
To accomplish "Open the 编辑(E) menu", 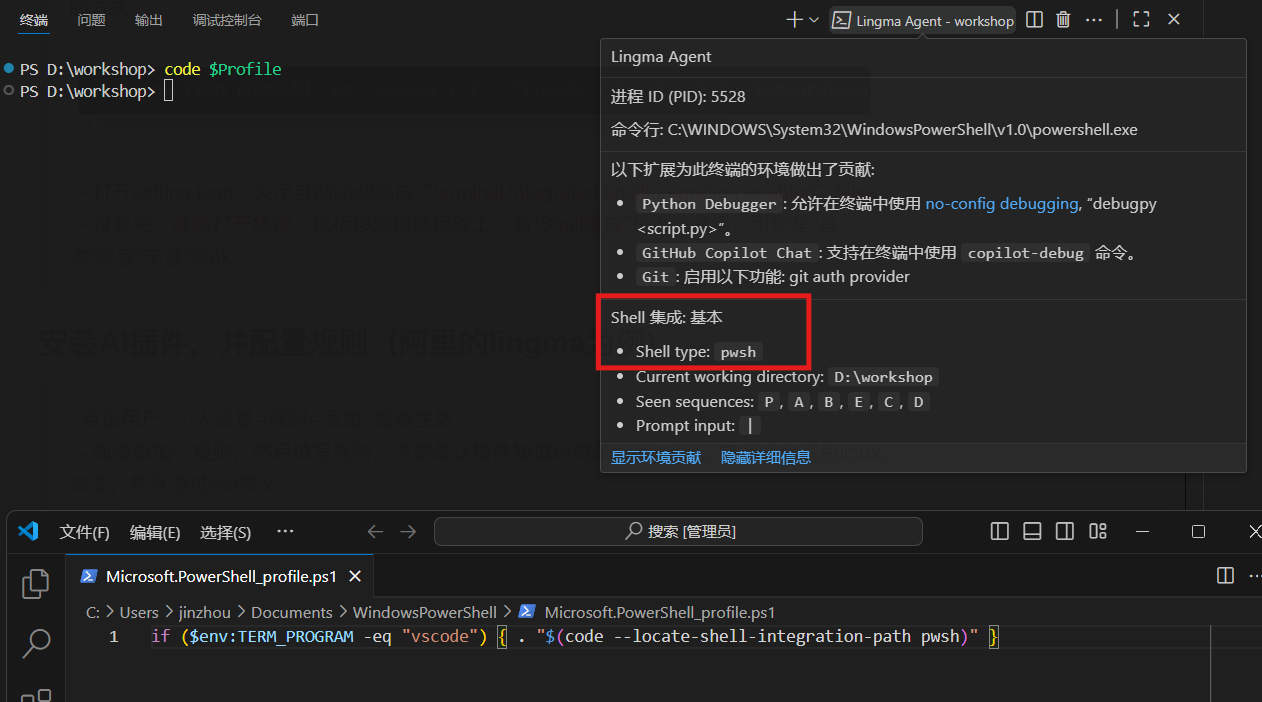I will [x=155, y=532].
